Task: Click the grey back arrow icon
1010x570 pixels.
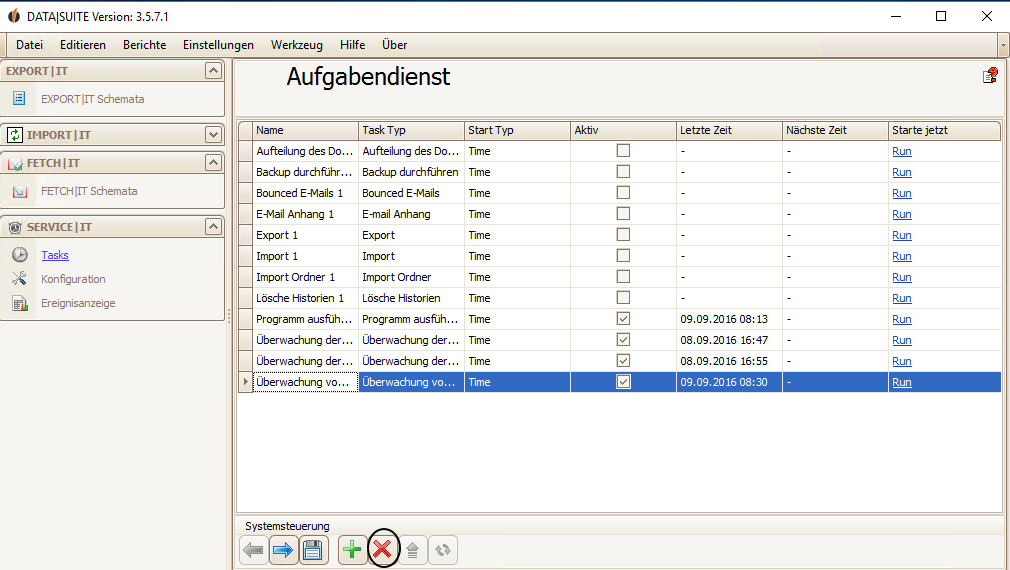Action: pos(254,550)
